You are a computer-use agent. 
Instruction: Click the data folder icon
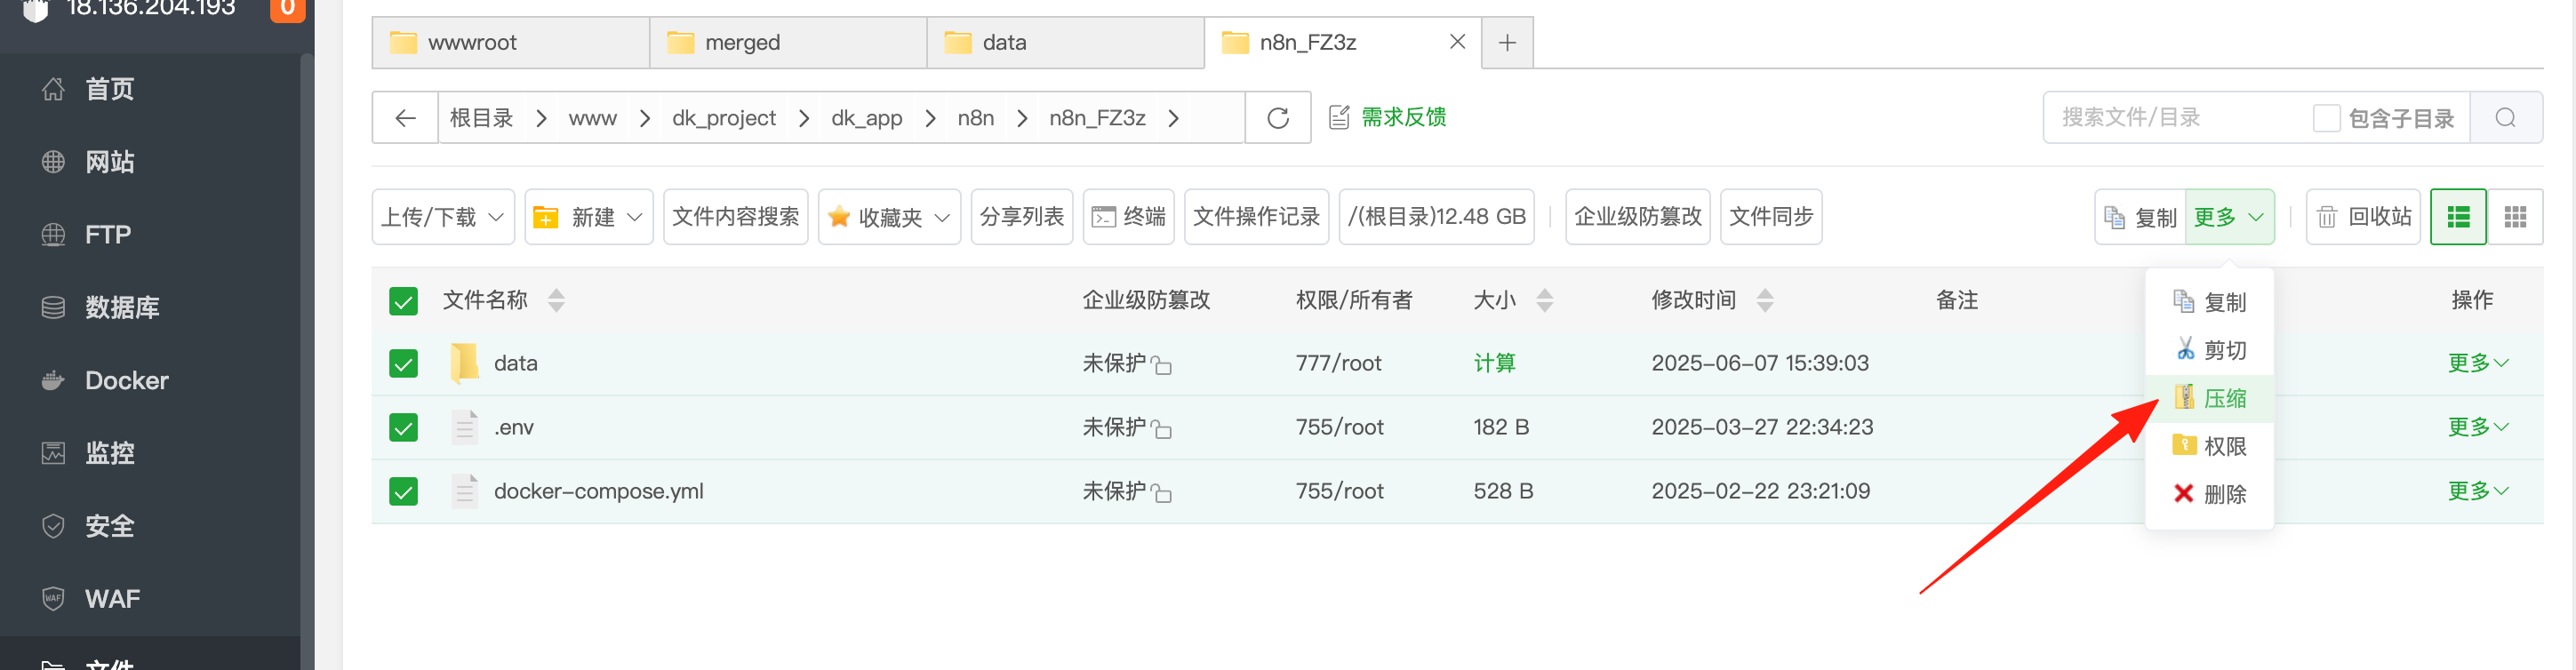pos(464,363)
